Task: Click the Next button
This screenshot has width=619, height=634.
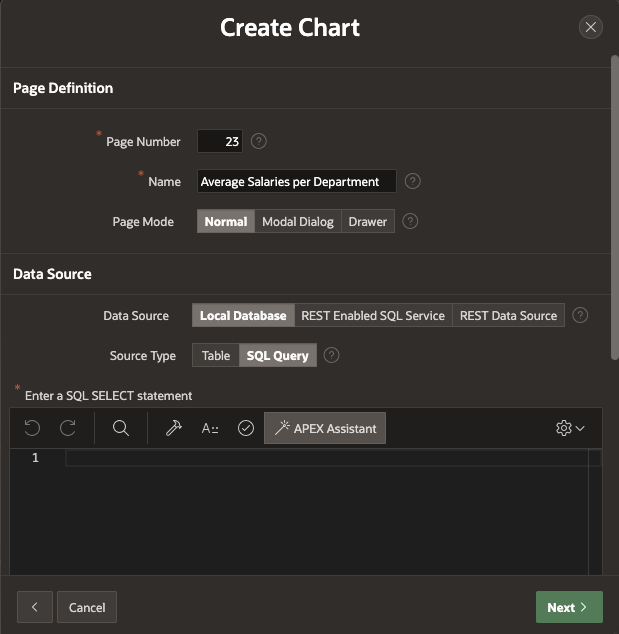Action: [x=569, y=607]
